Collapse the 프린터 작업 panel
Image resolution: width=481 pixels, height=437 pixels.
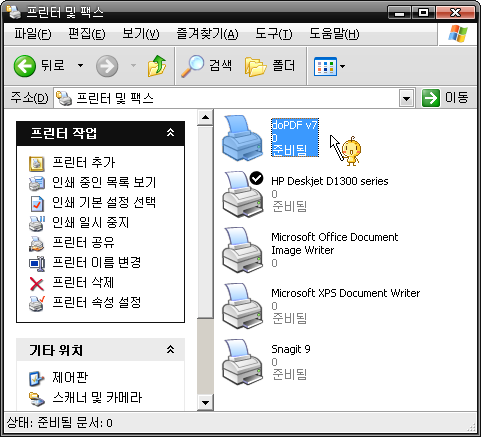[170, 132]
